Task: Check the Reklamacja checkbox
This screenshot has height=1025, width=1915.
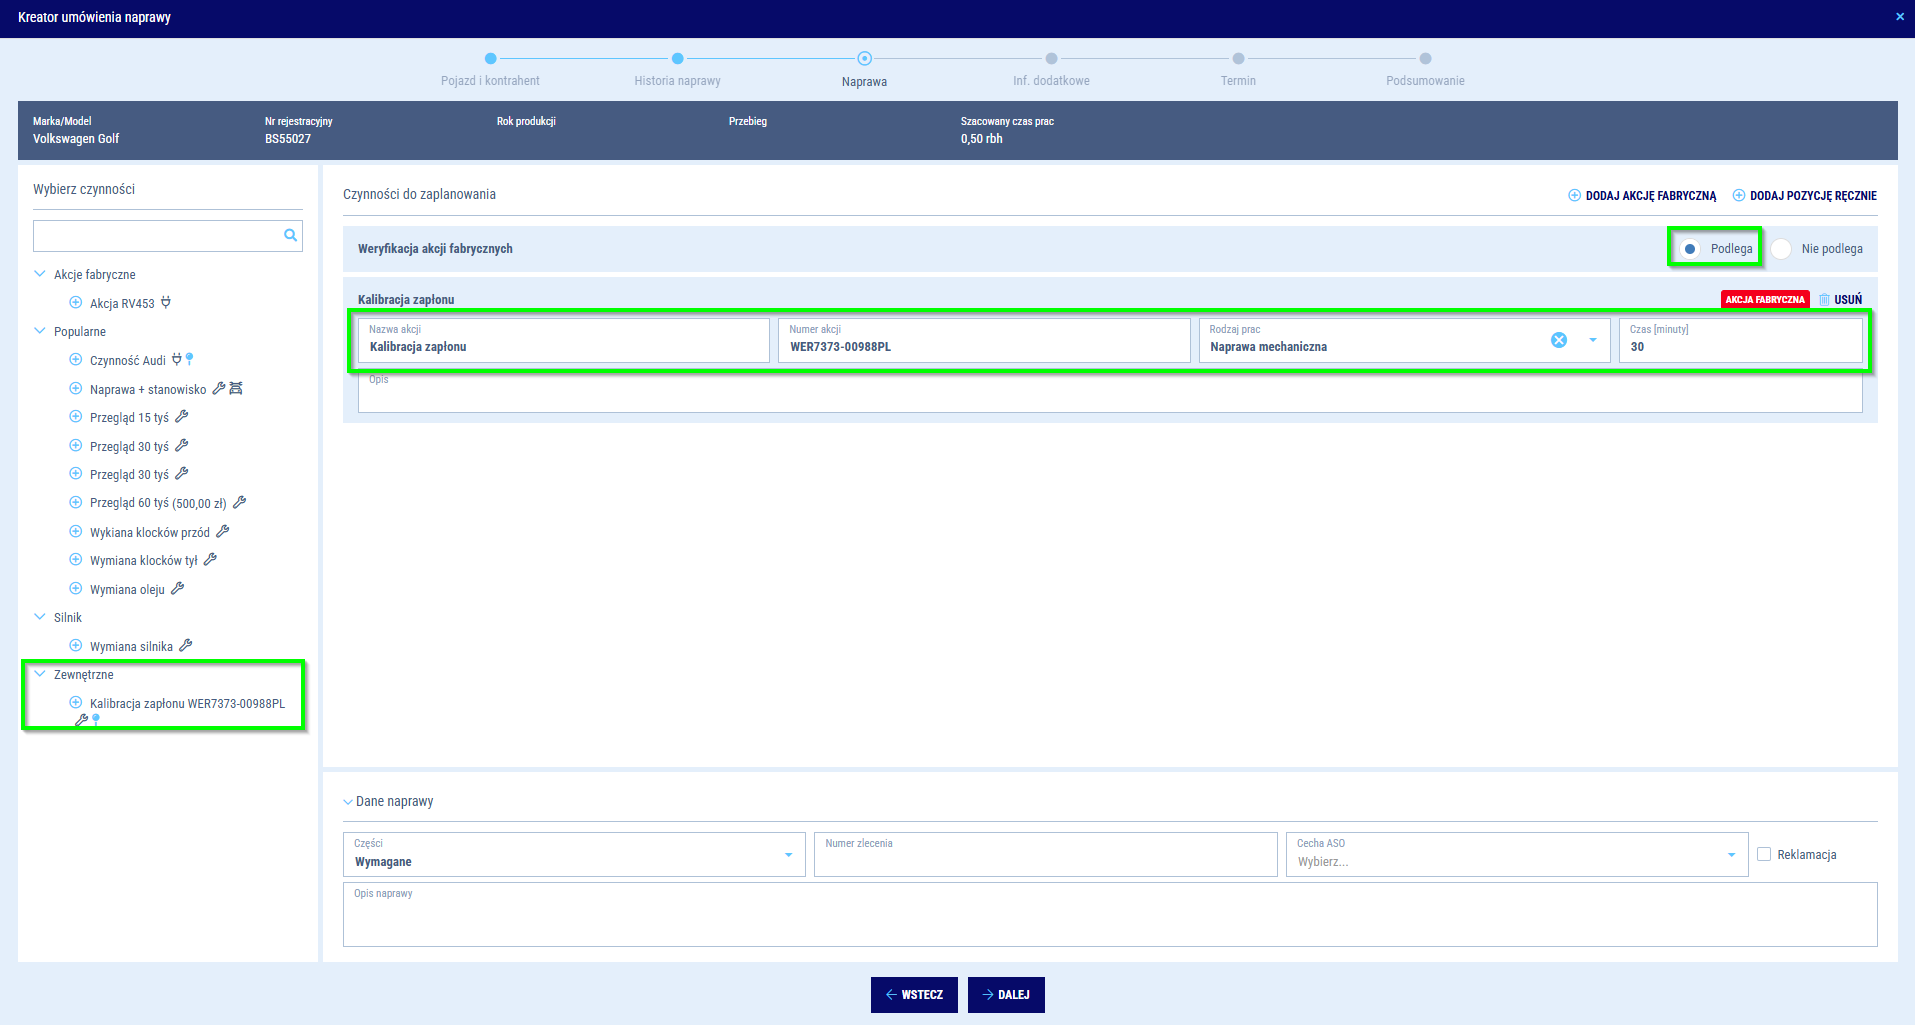Action: click(1764, 855)
